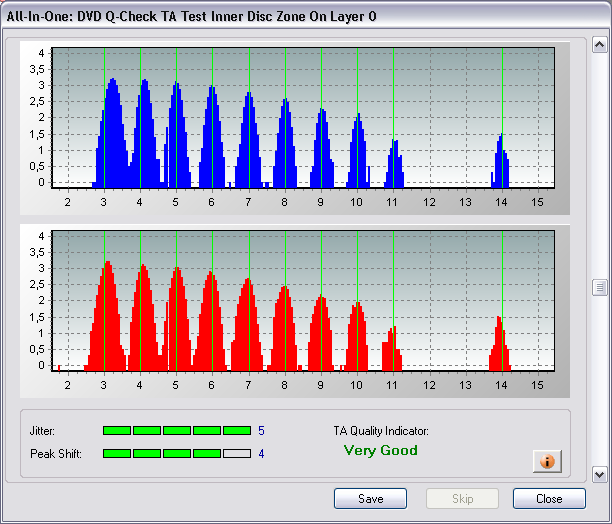Click the vertical scrollbar thumb
Viewport: 612px width, 524px height.
tap(600, 288)
